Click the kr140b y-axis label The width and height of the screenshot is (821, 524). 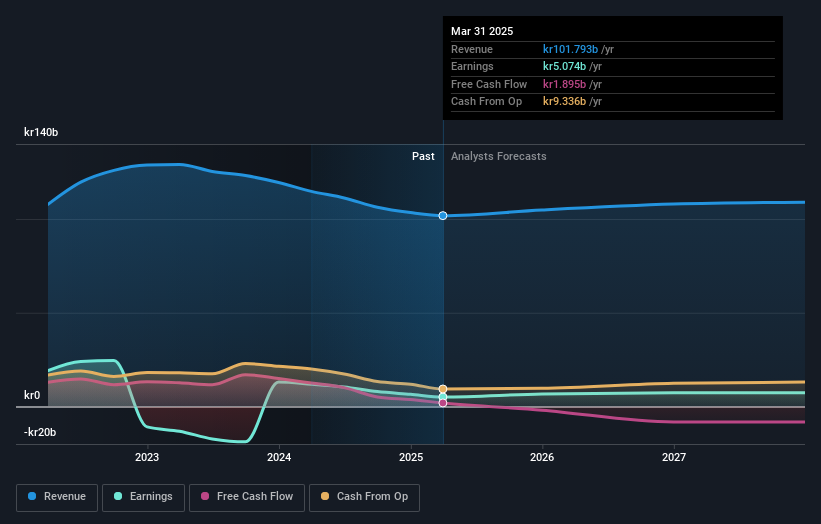(41, 132)
